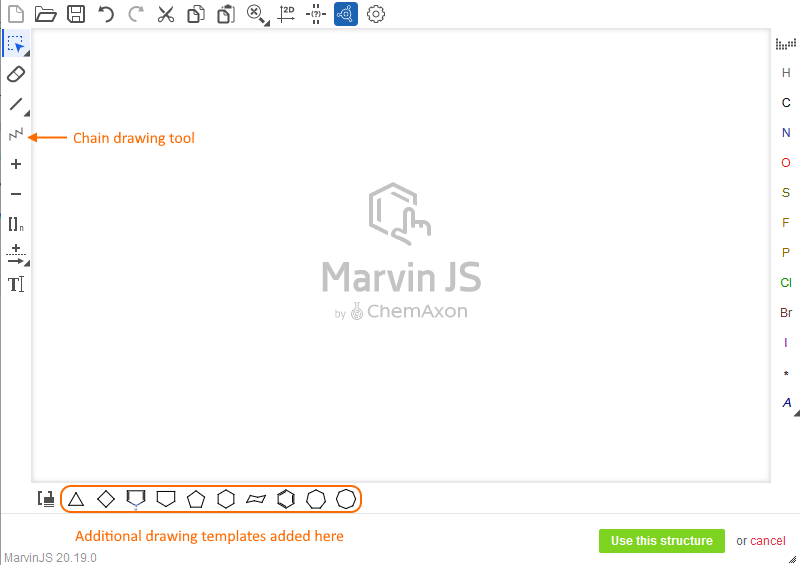Select Bromine atom Br
Viewport: 800px width, 565px height.
coord(786,313)
